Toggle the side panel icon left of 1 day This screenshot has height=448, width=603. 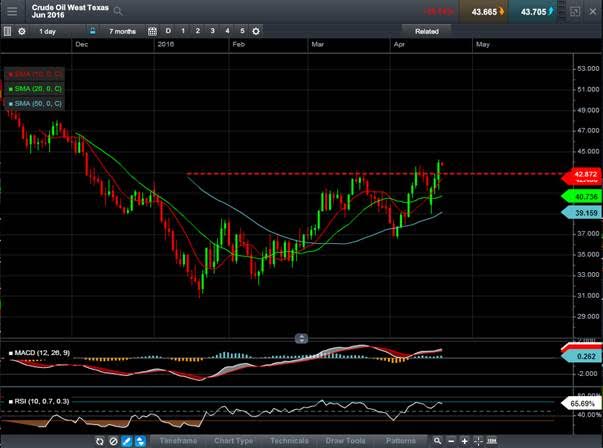coord(7,31)
